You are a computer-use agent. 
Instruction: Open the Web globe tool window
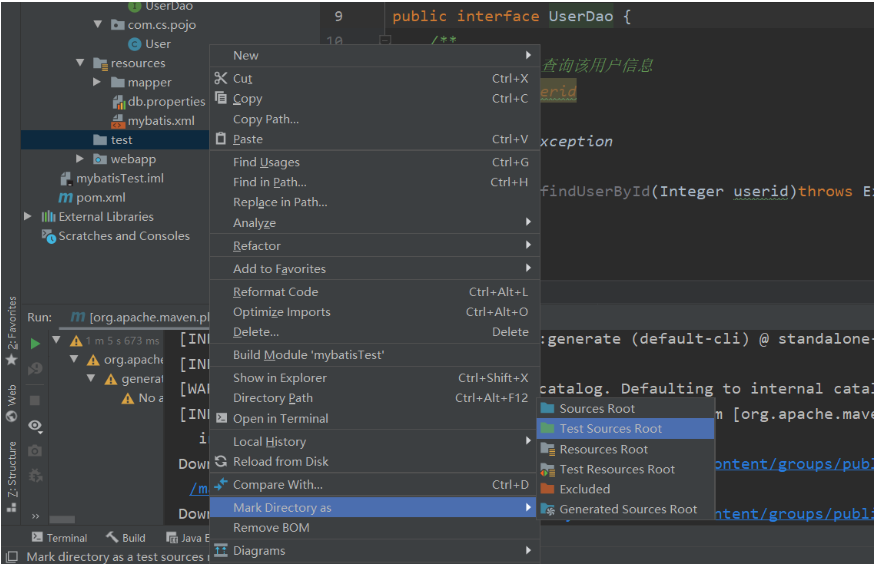[x=12, y=403]
